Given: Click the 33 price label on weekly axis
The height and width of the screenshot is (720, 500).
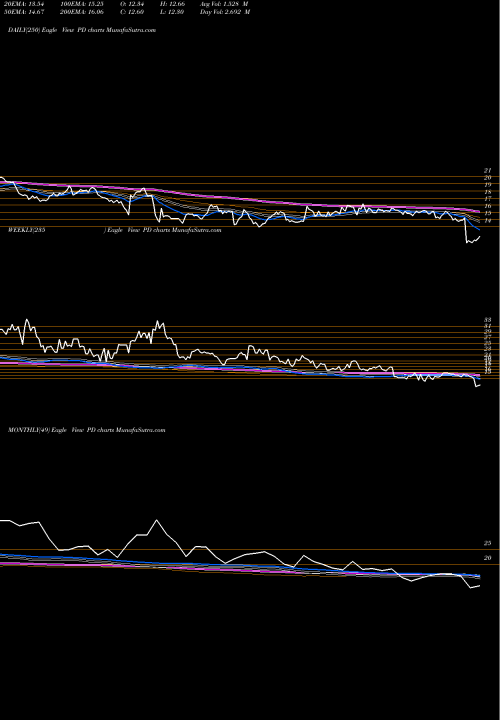Looking at the screenshot, I should pyautogui.click(x=488, y=320).
